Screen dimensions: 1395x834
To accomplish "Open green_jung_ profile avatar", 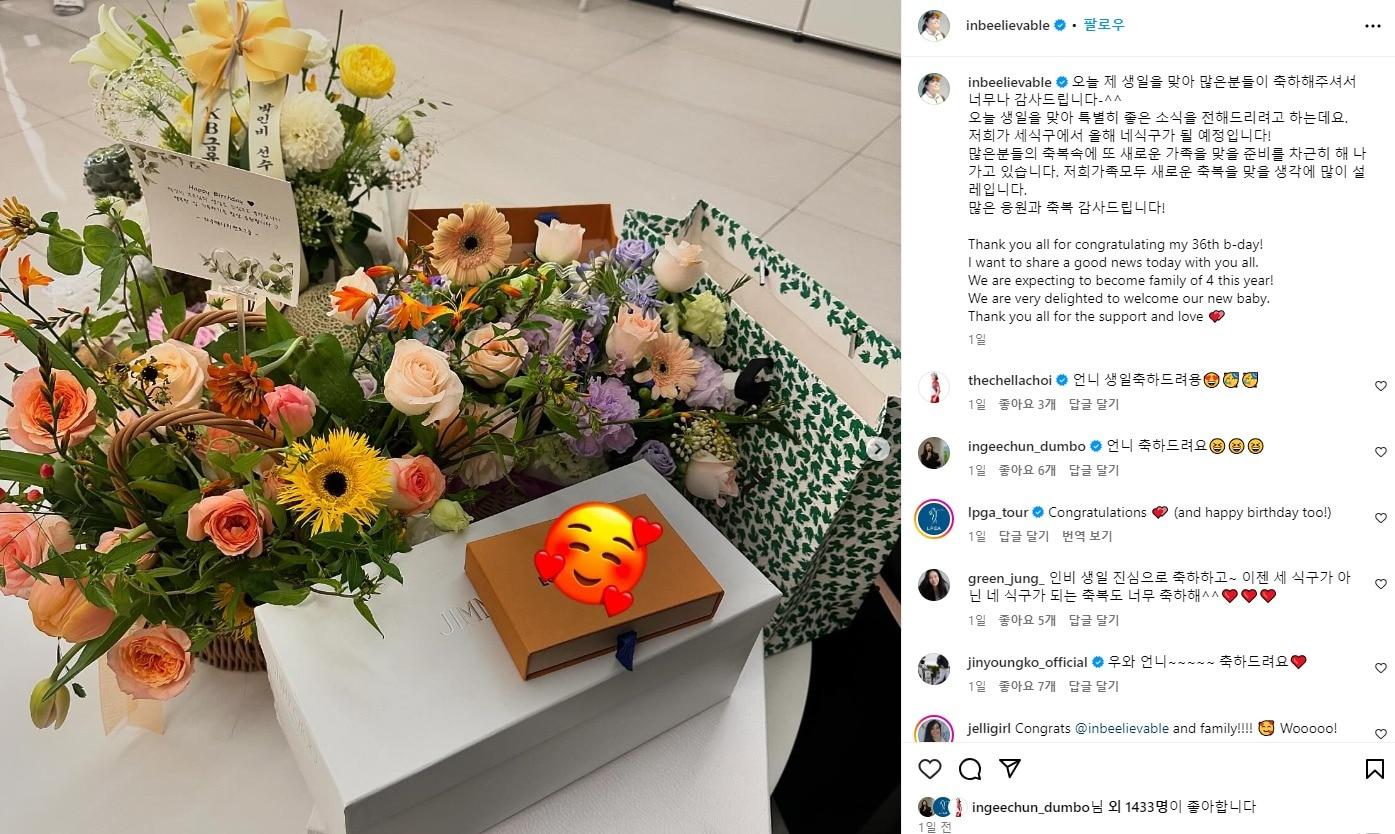I will 934,584.
